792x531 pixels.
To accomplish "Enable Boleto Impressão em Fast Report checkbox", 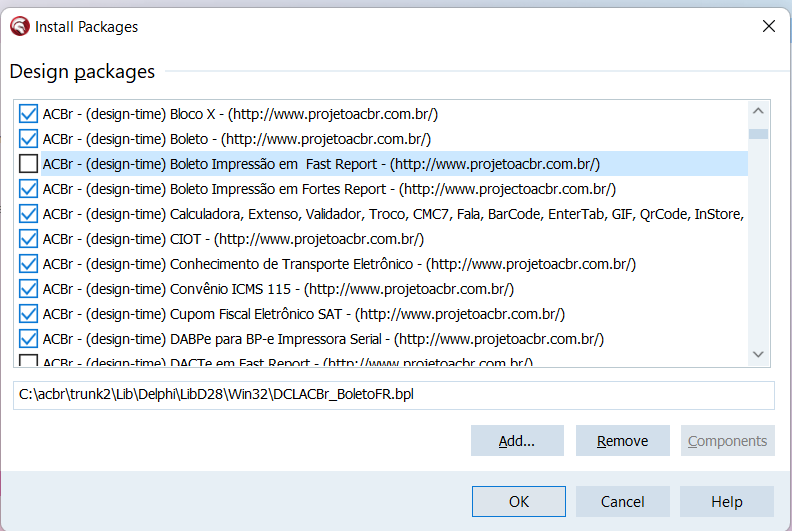I will (x=28, y=164).
